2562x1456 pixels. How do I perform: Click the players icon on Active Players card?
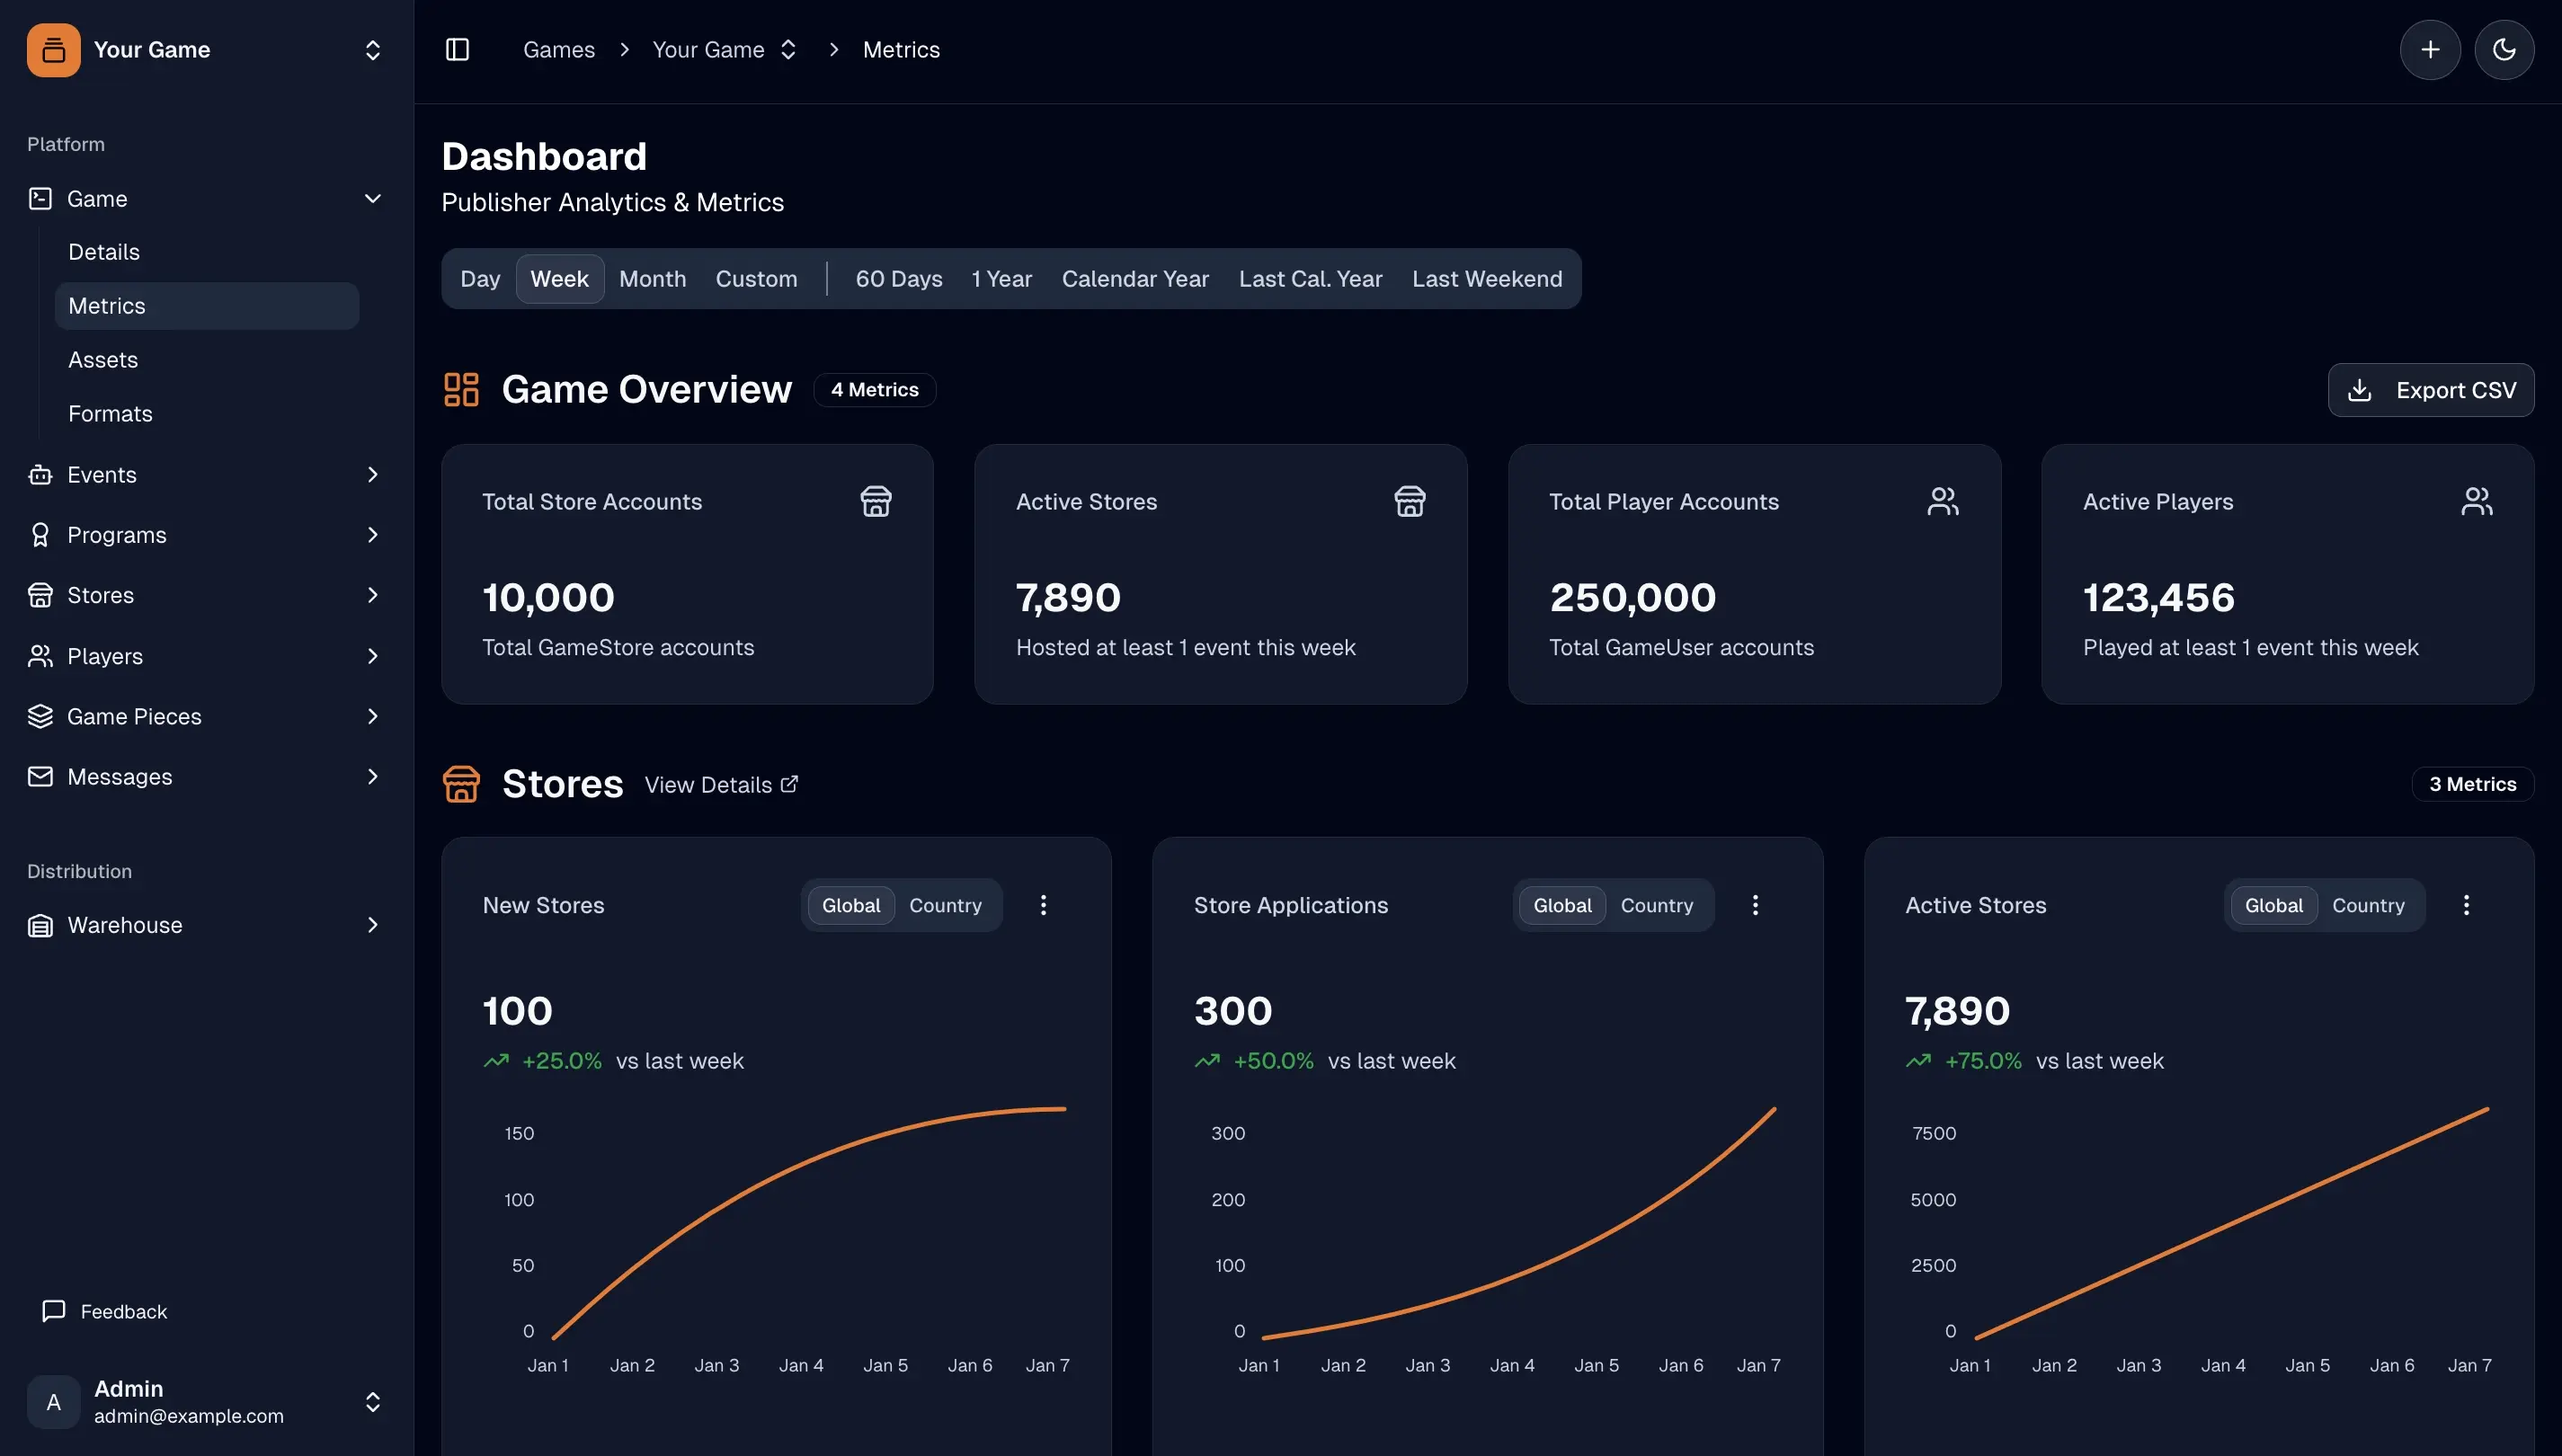pyautogui.click(x=2476, y=501)
